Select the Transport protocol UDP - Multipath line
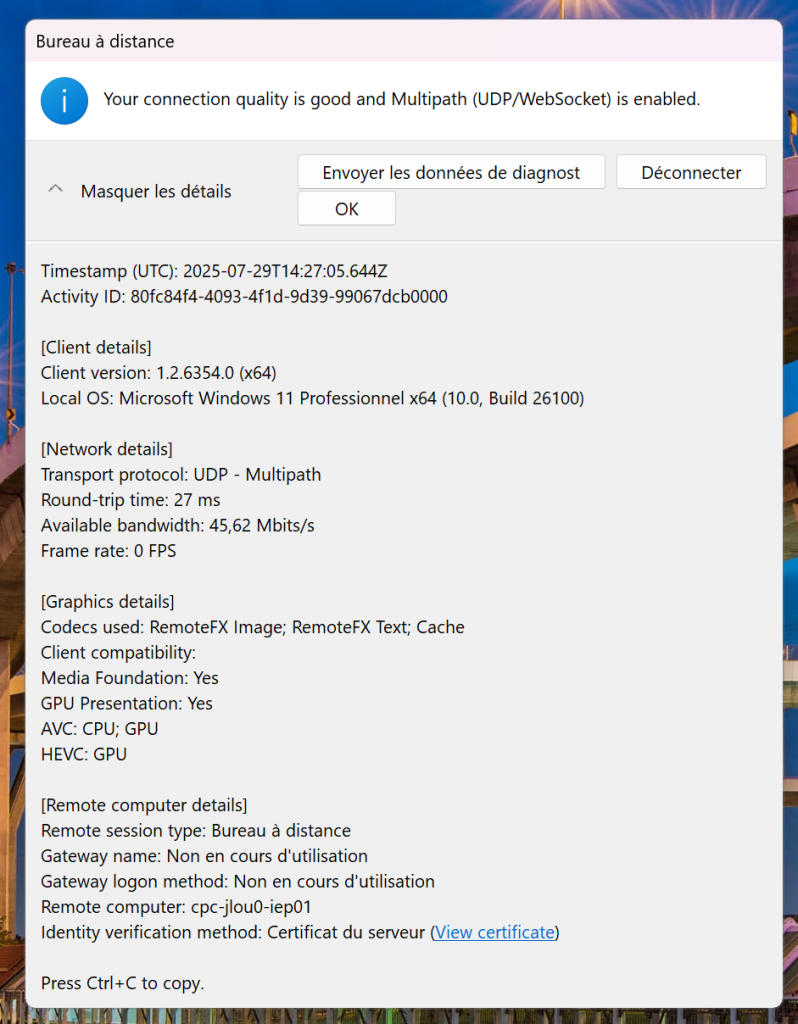This screenshot has width=798, height=1024. pos(181,475)
